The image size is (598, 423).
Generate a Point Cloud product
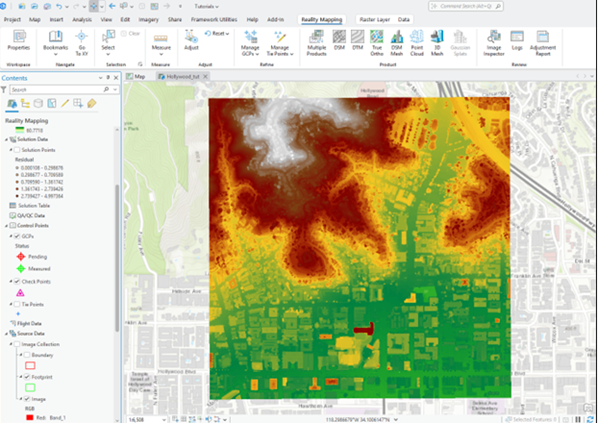point(416,43)
